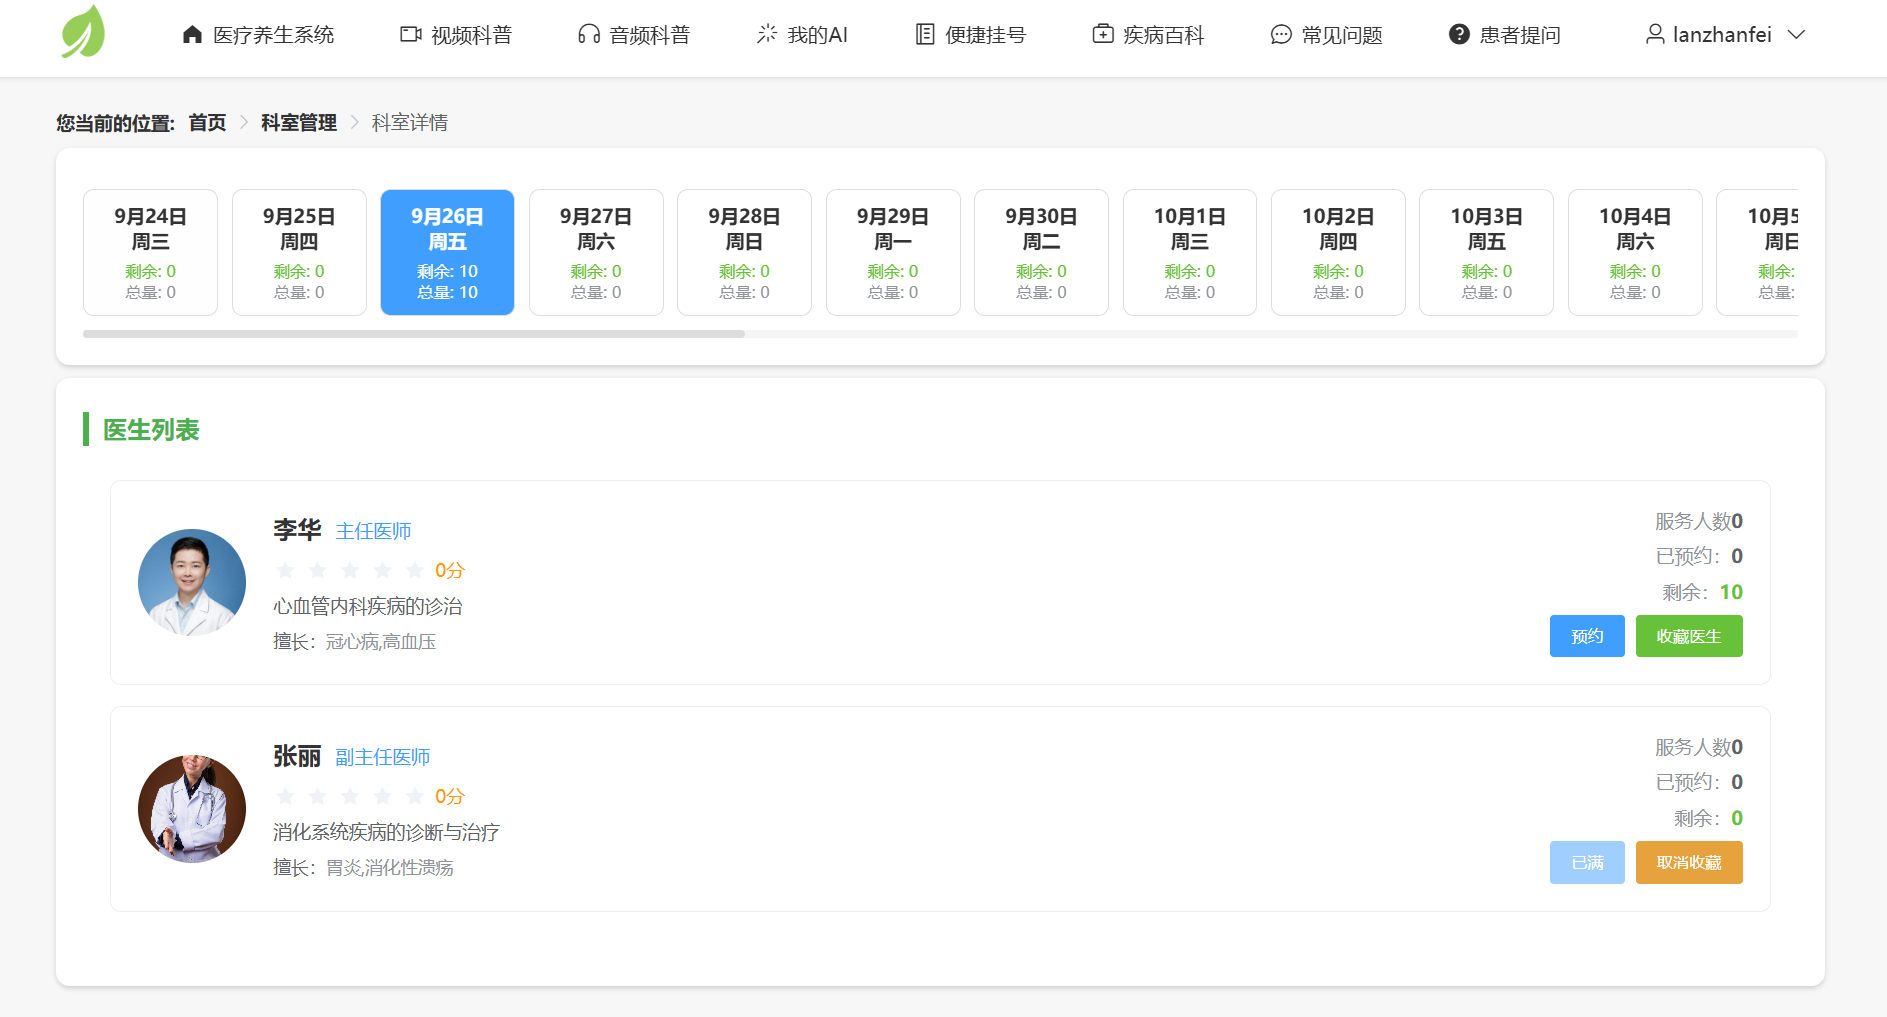Click the first rating star for 李华
Viewport: 1887px width, 1017px height.
click(285, 570)
